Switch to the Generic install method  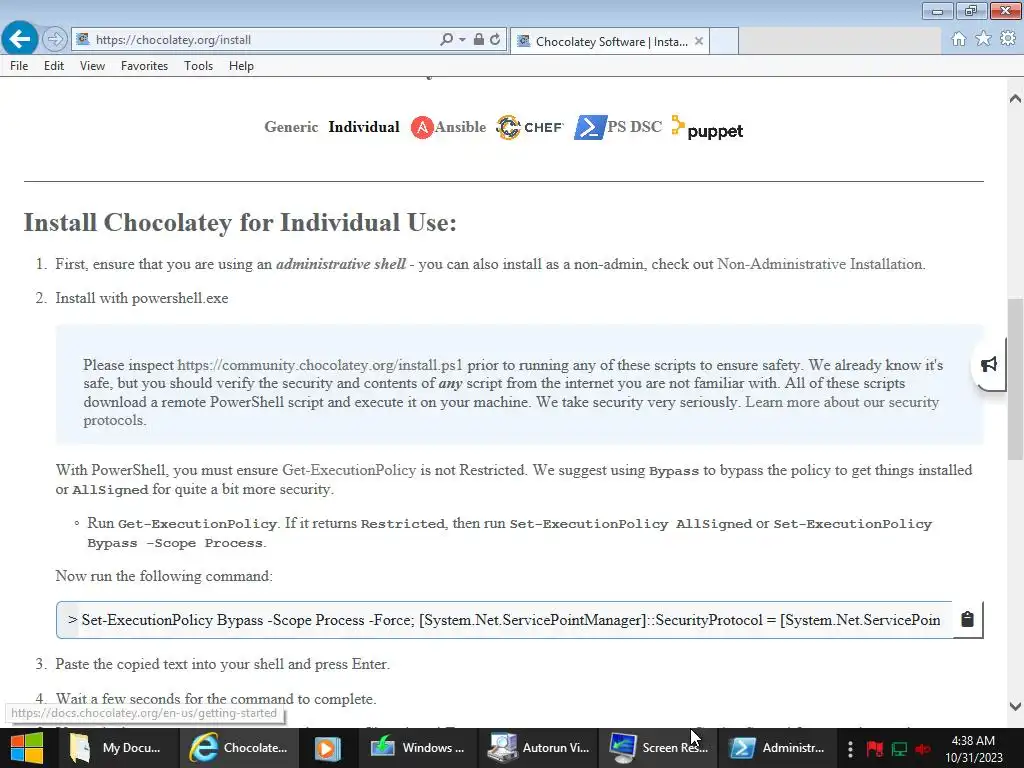pos(291,127)
